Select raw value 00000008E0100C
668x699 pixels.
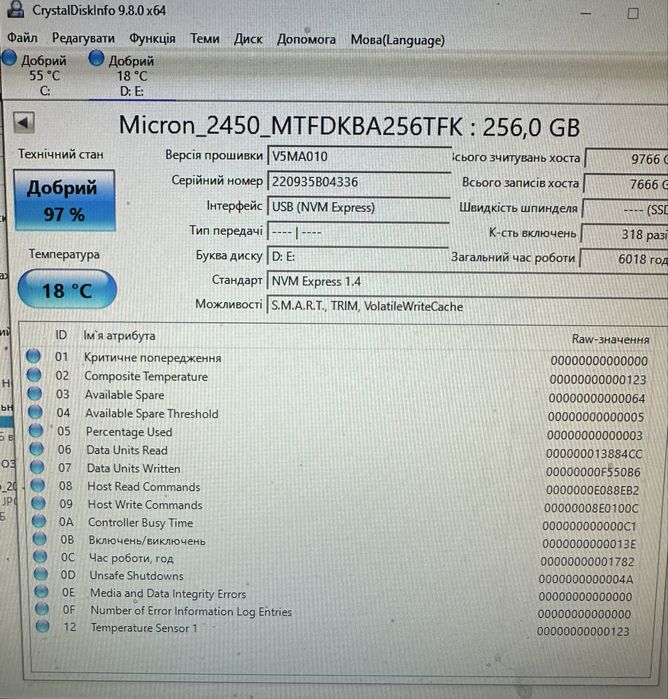click(591, 508)
